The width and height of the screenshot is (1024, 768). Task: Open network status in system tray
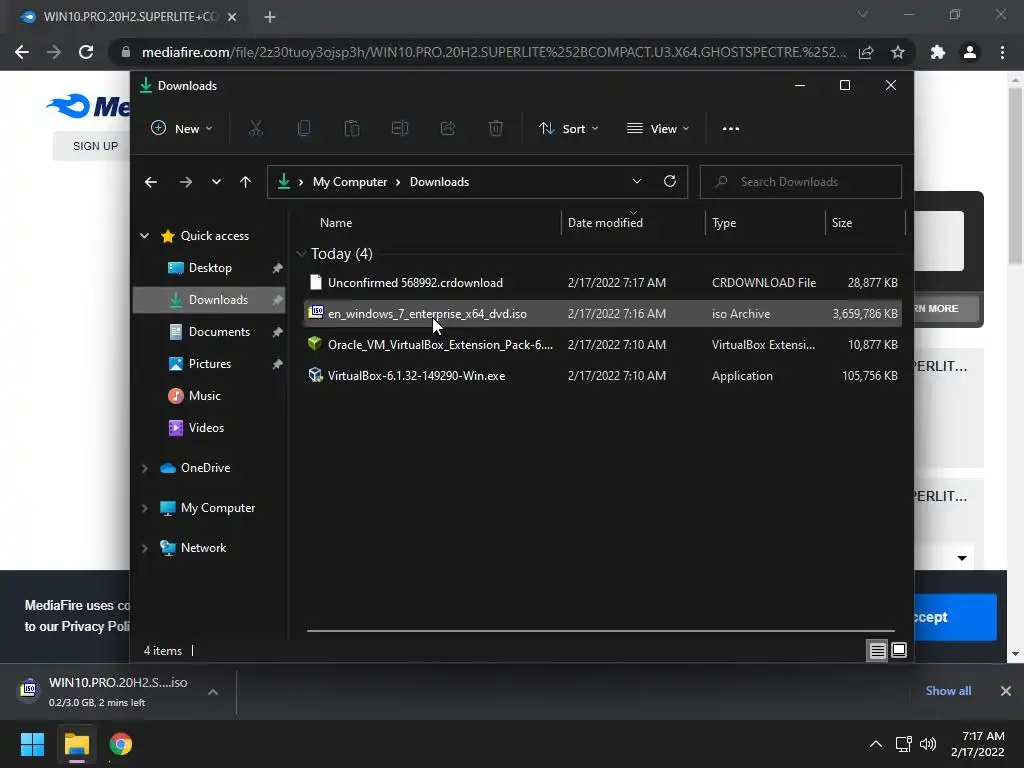[x=903, y=744]
